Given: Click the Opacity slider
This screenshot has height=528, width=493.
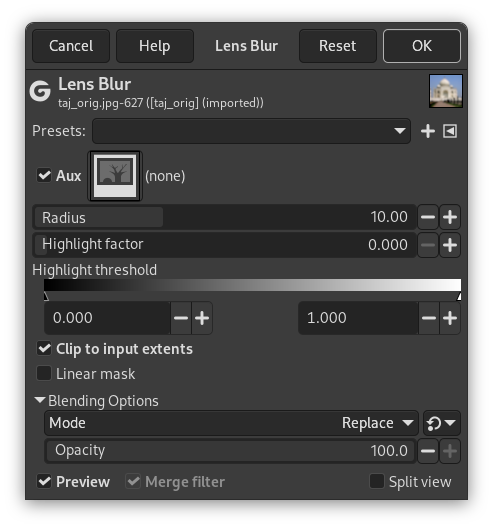Looking at the screenshot, I should 230,451.
